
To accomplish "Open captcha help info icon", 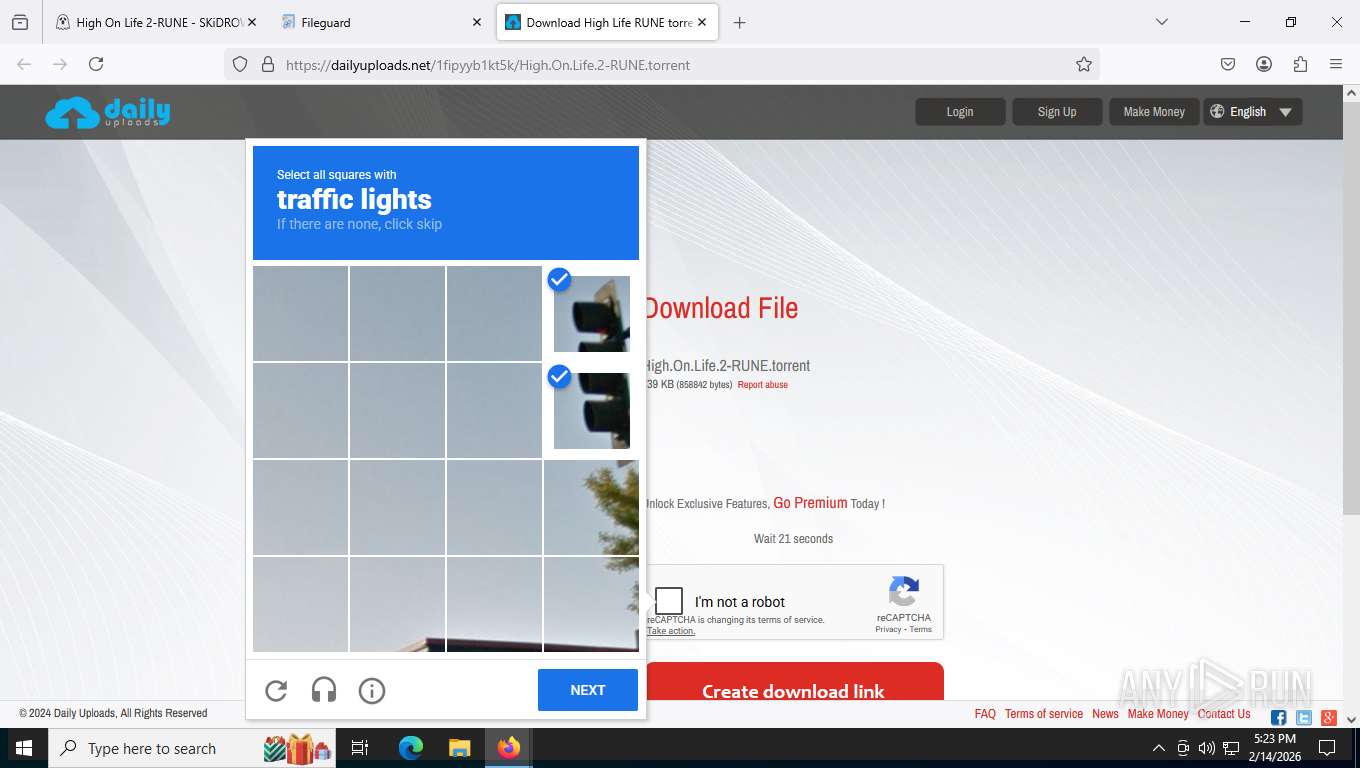I will pos(372,690).
